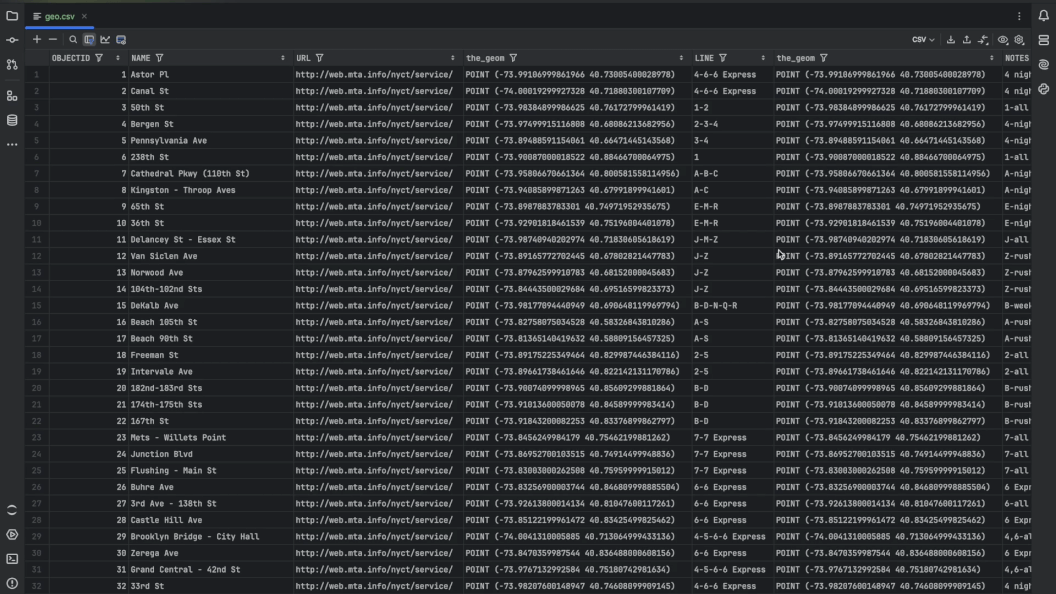Toggle filter on the NAME column
The width and height of the screenshot is (1056, 594).
point(160,58)
